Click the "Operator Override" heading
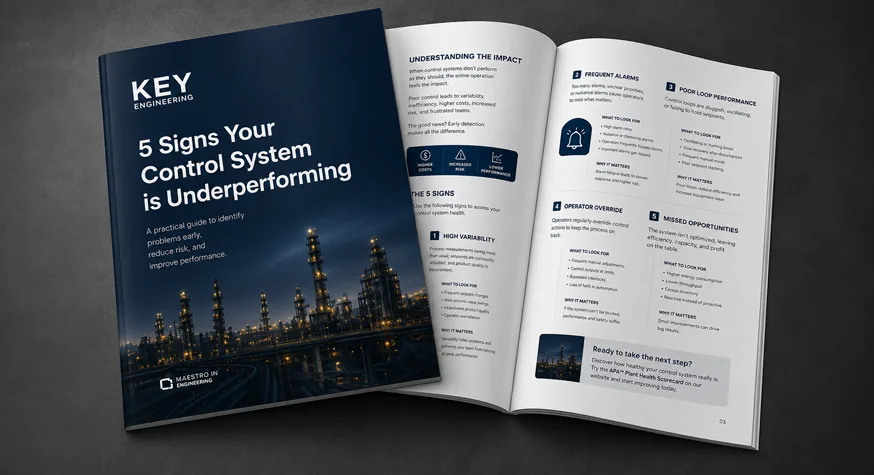This screenshot has height=475, width=874. pyautogui.click(x=593, y=208)
